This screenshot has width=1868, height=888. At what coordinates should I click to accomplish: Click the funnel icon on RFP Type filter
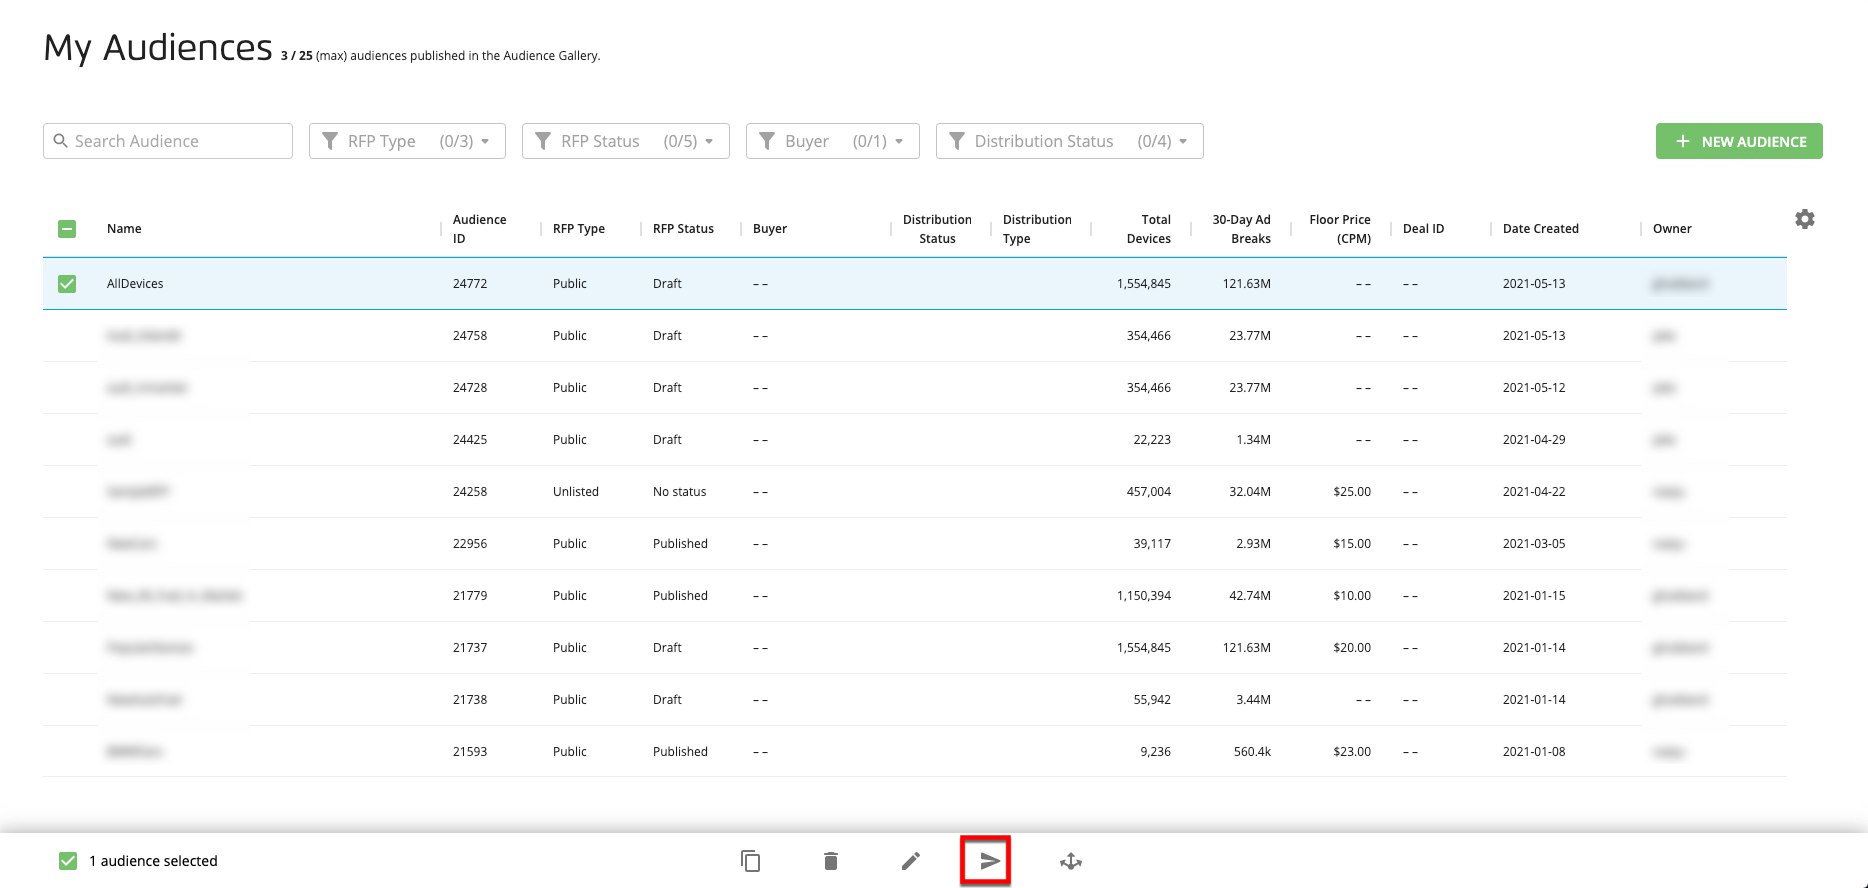(x=330, y=141)
